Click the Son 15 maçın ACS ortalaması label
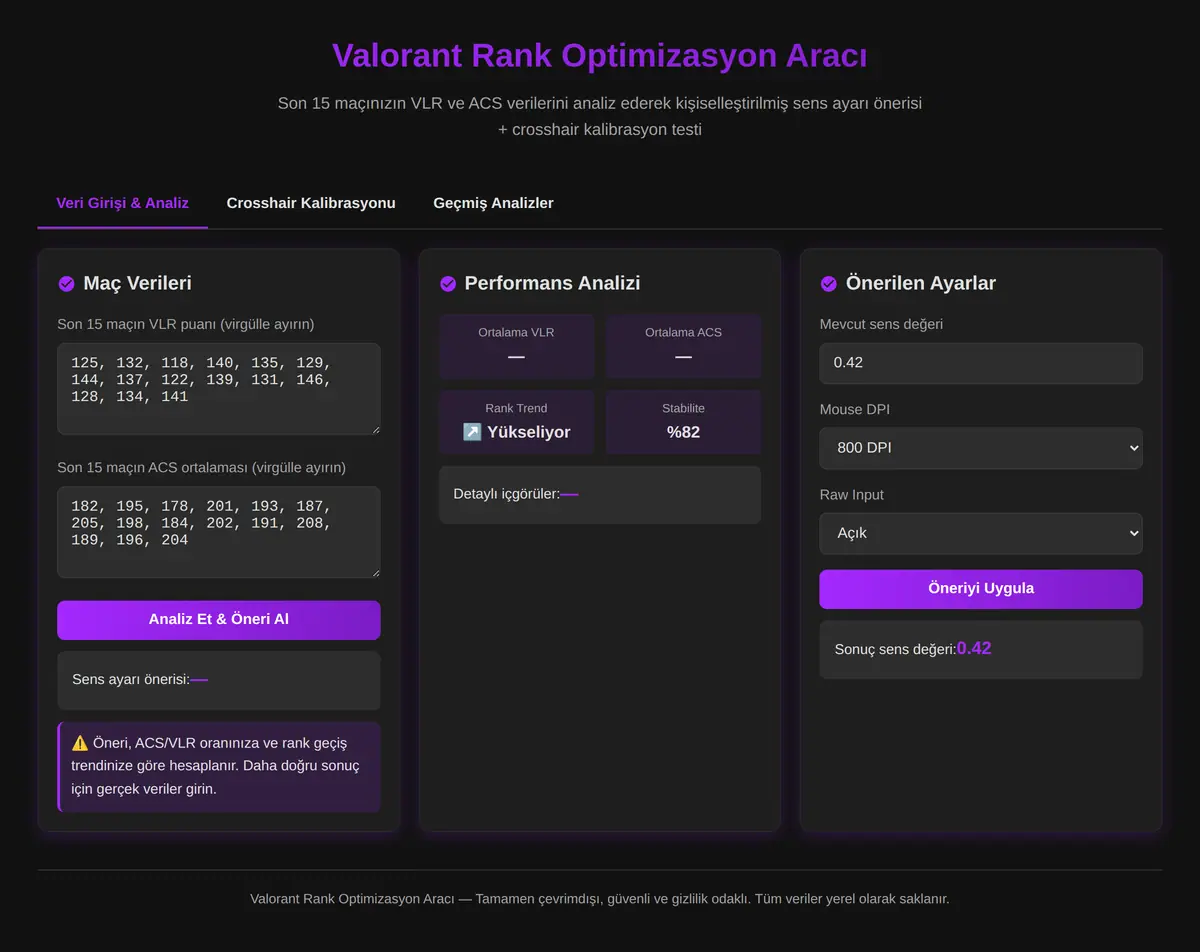The width and height of the screenshot is (1200, 952). click(202, 467)
